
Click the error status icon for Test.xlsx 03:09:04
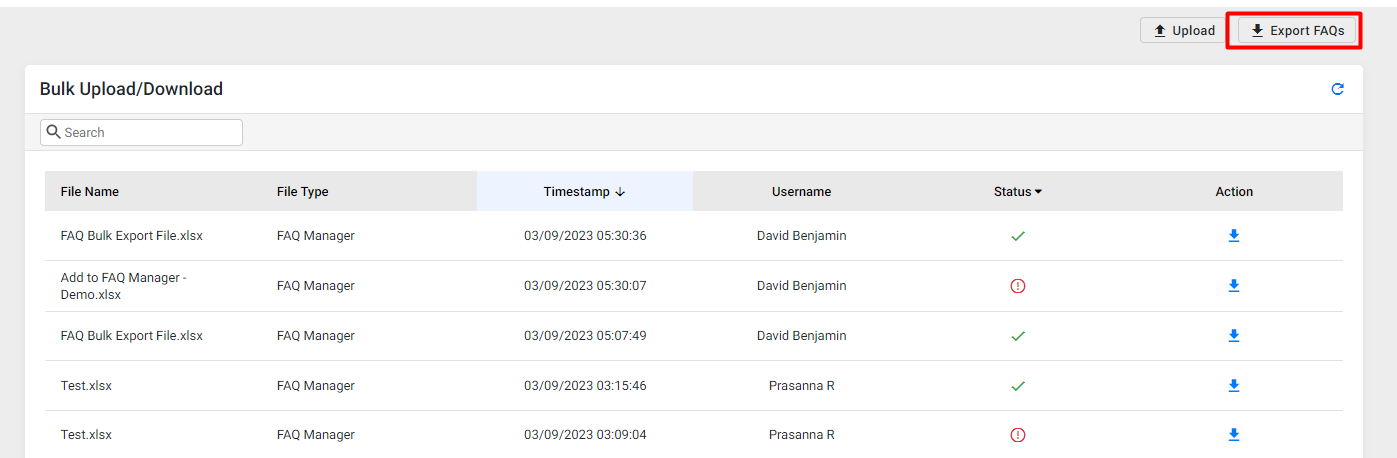(x=1018, y=435)
